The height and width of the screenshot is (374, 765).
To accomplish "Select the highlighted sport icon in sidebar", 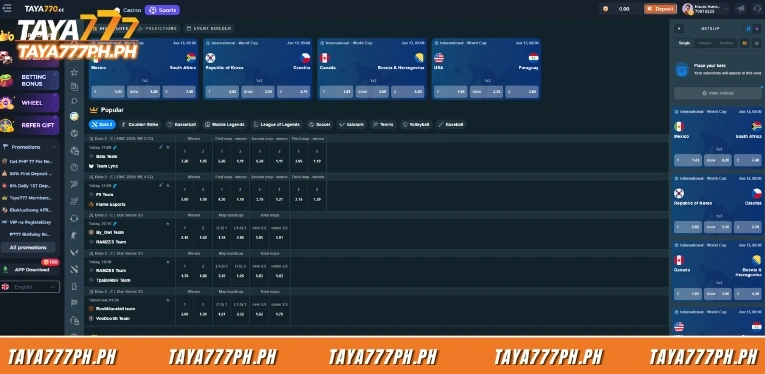I will pyautogui.click(x=74, y=116).
